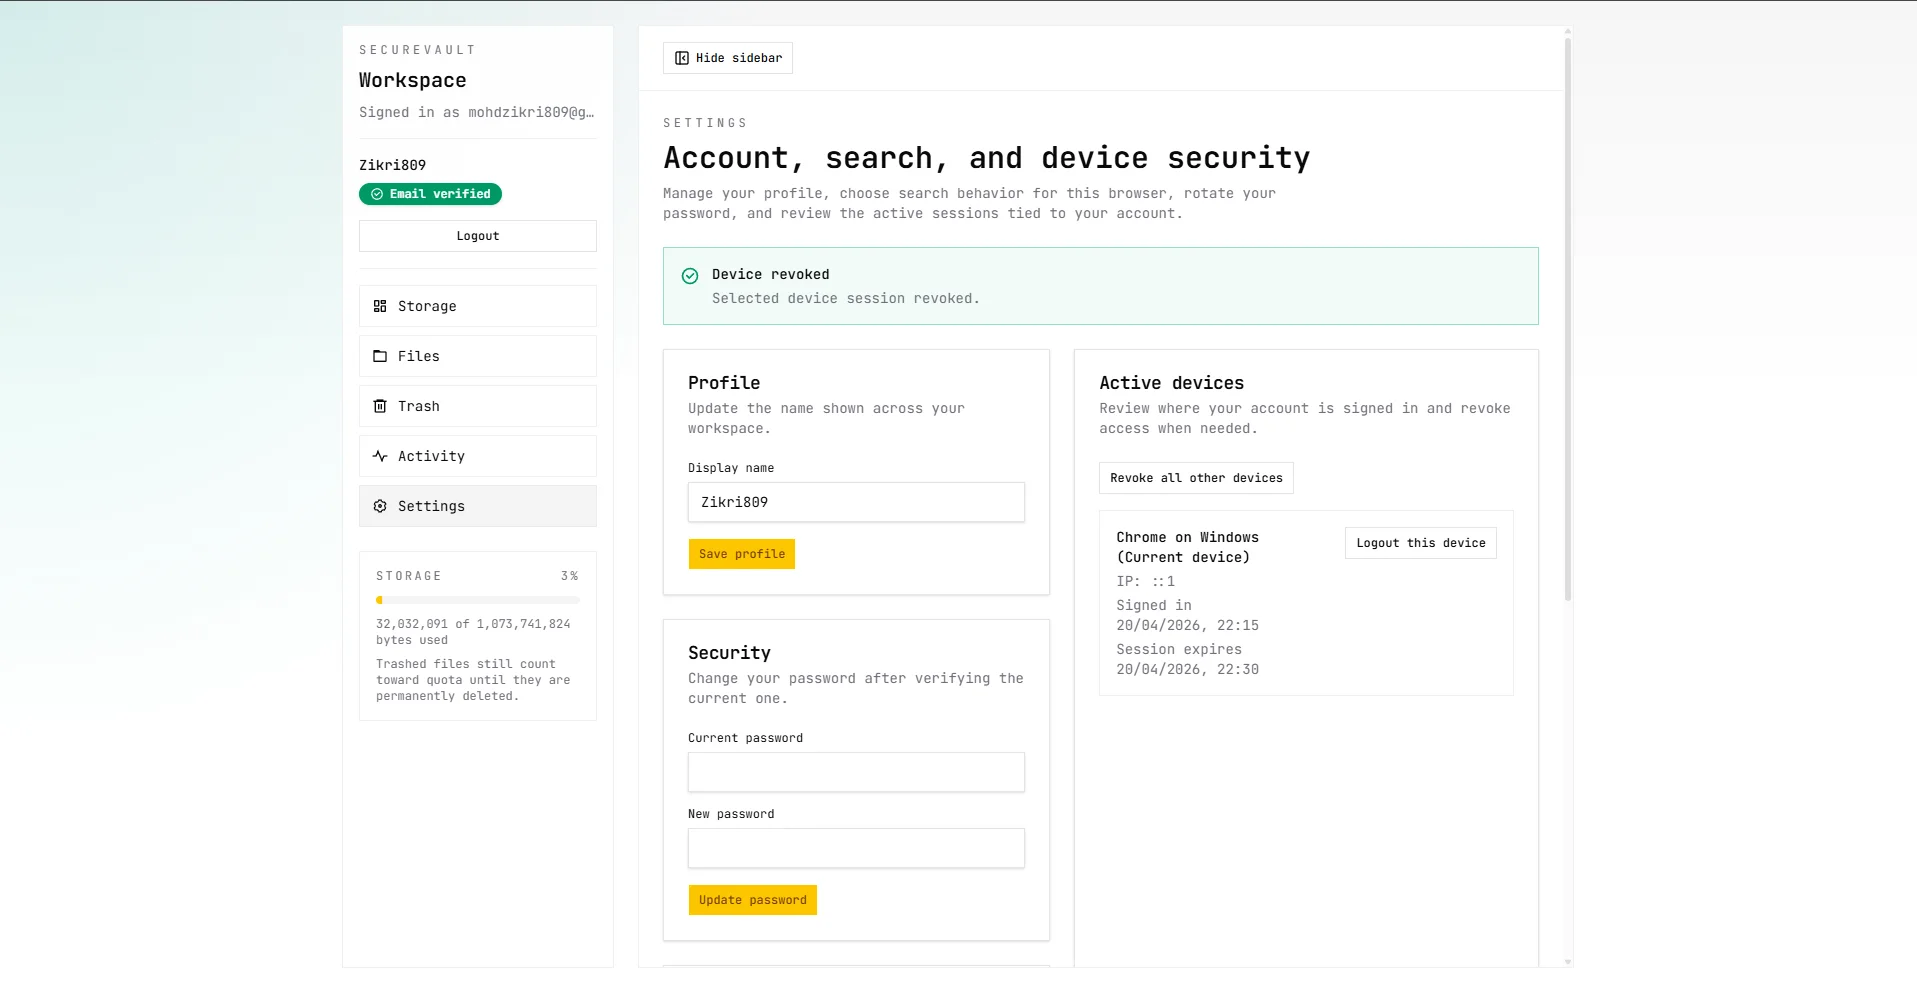This screenshot has width=1917, height=988.
Task: Click the 'SECUREVAULT' brand label
Action: click(x=418, y=50)
